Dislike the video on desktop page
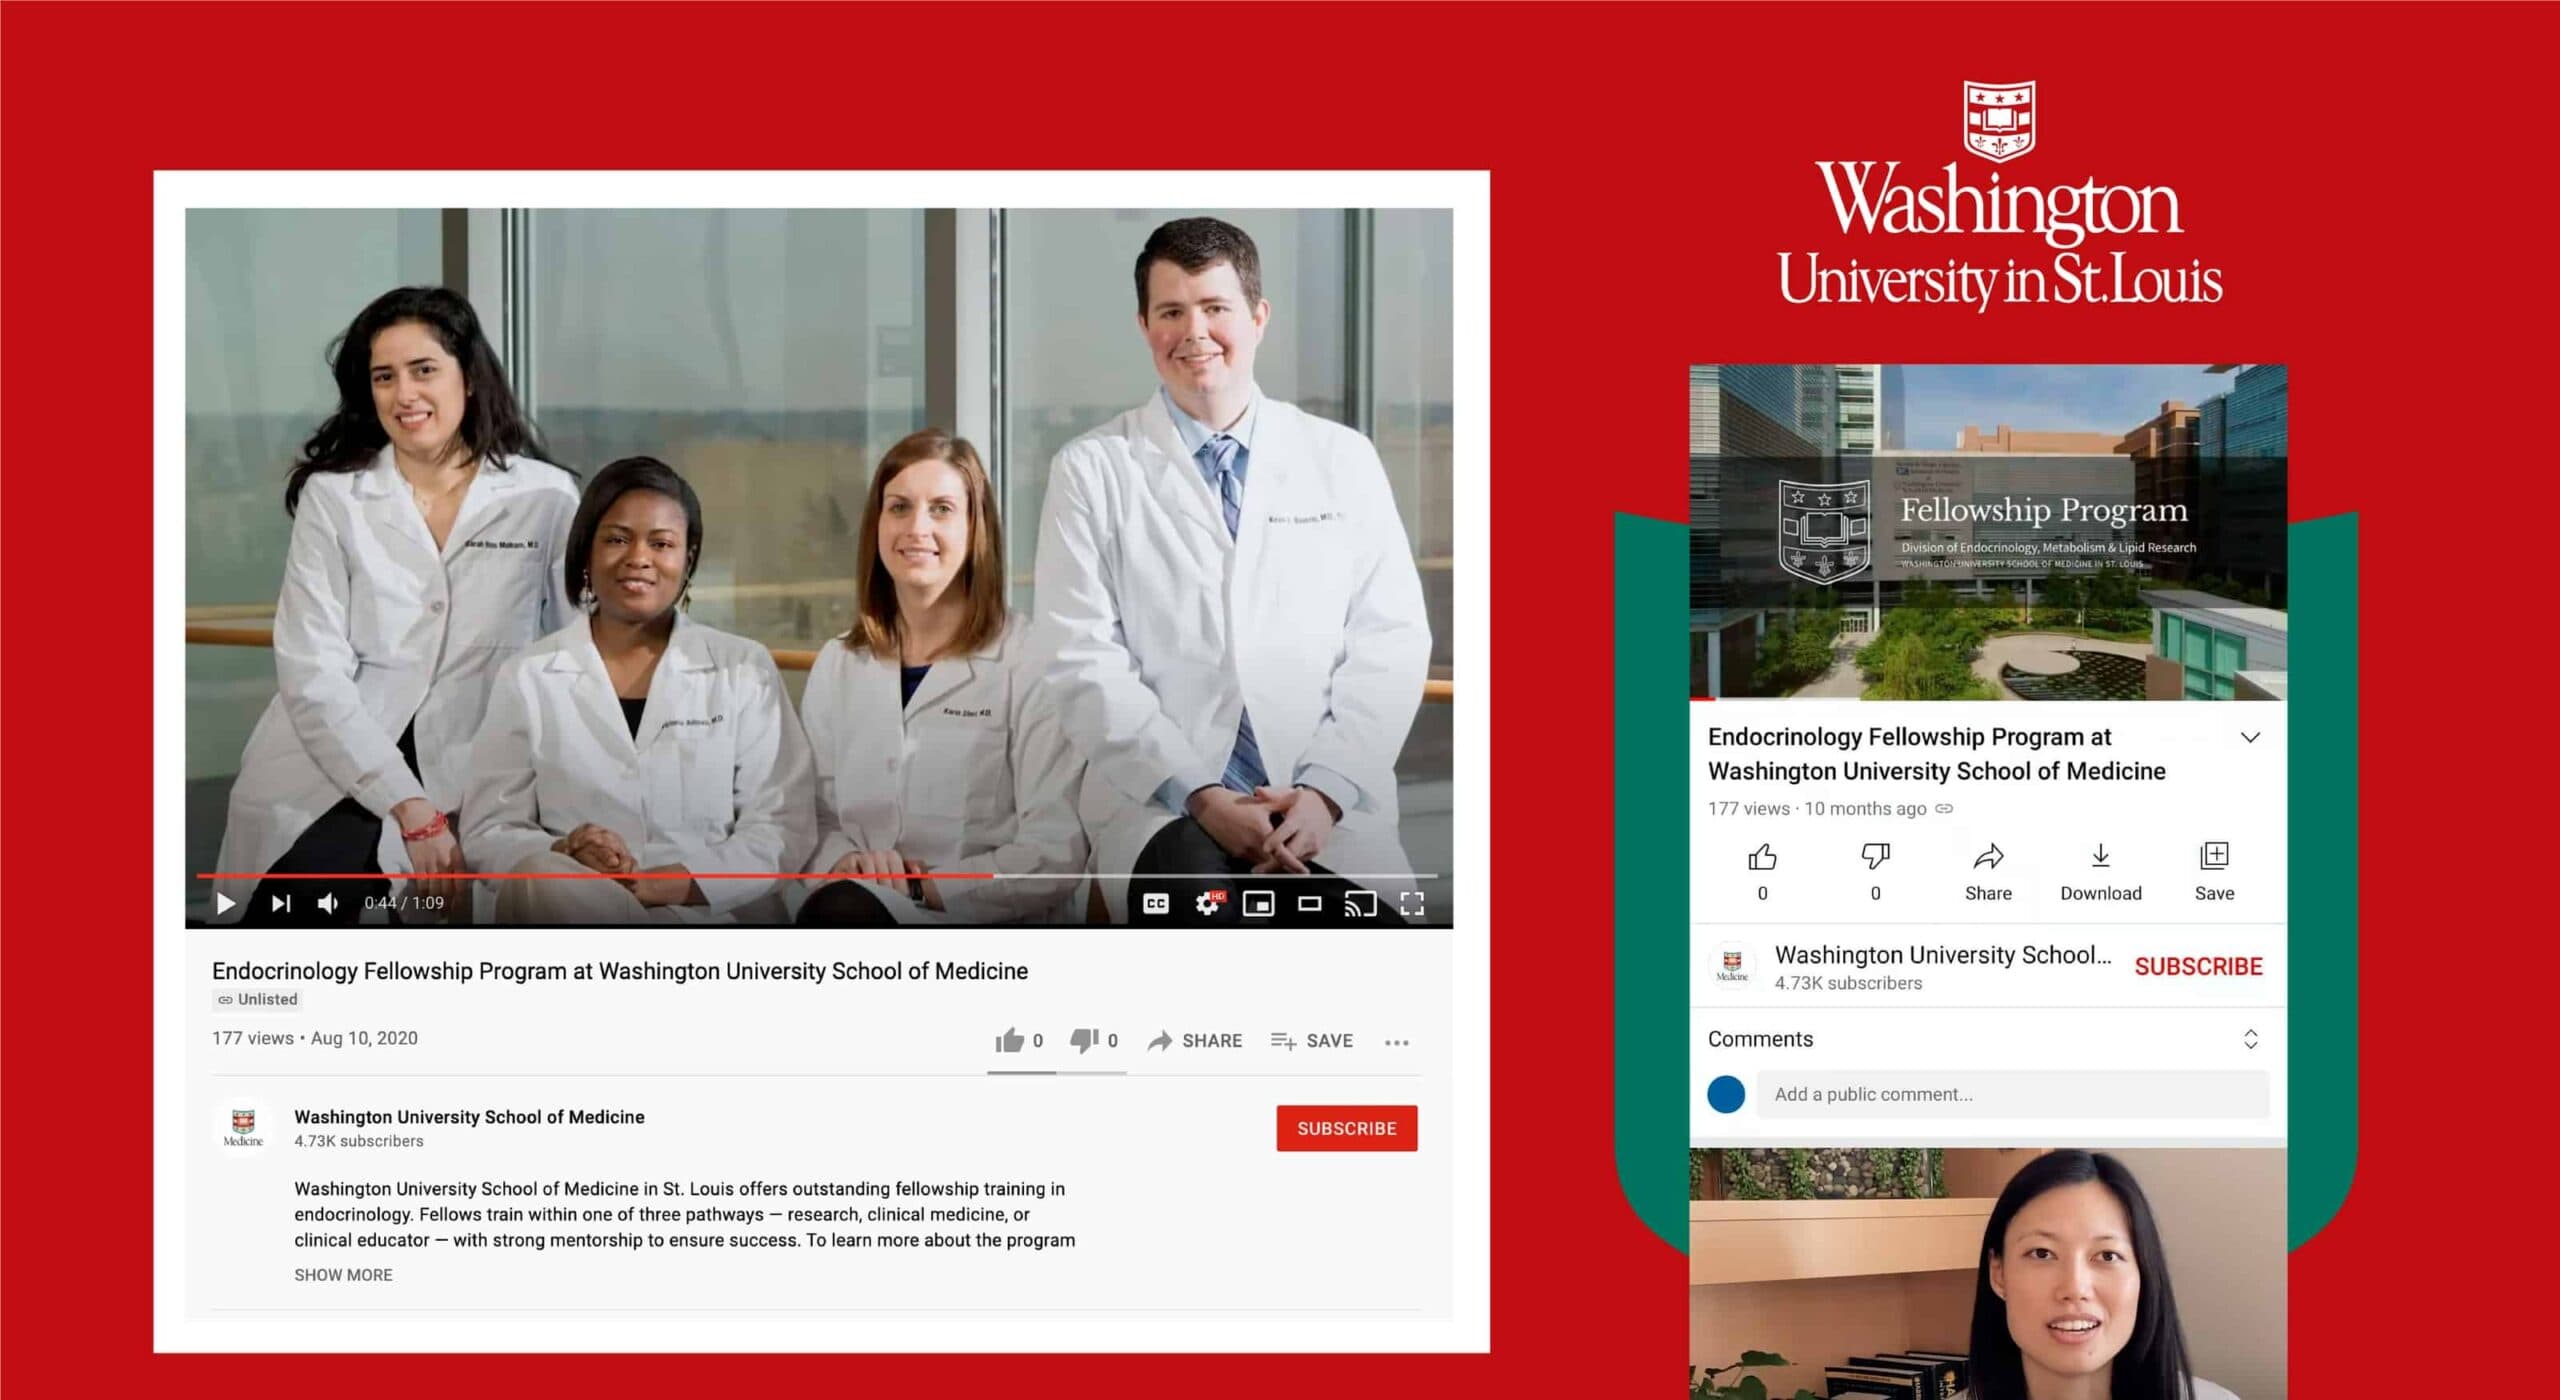The height and width of the screenshot is (1400, 2560). point(1094,1041)
